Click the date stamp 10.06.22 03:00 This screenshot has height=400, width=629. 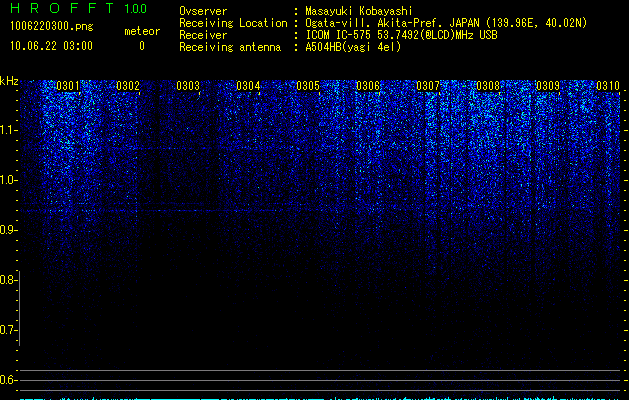click(51, 46)
